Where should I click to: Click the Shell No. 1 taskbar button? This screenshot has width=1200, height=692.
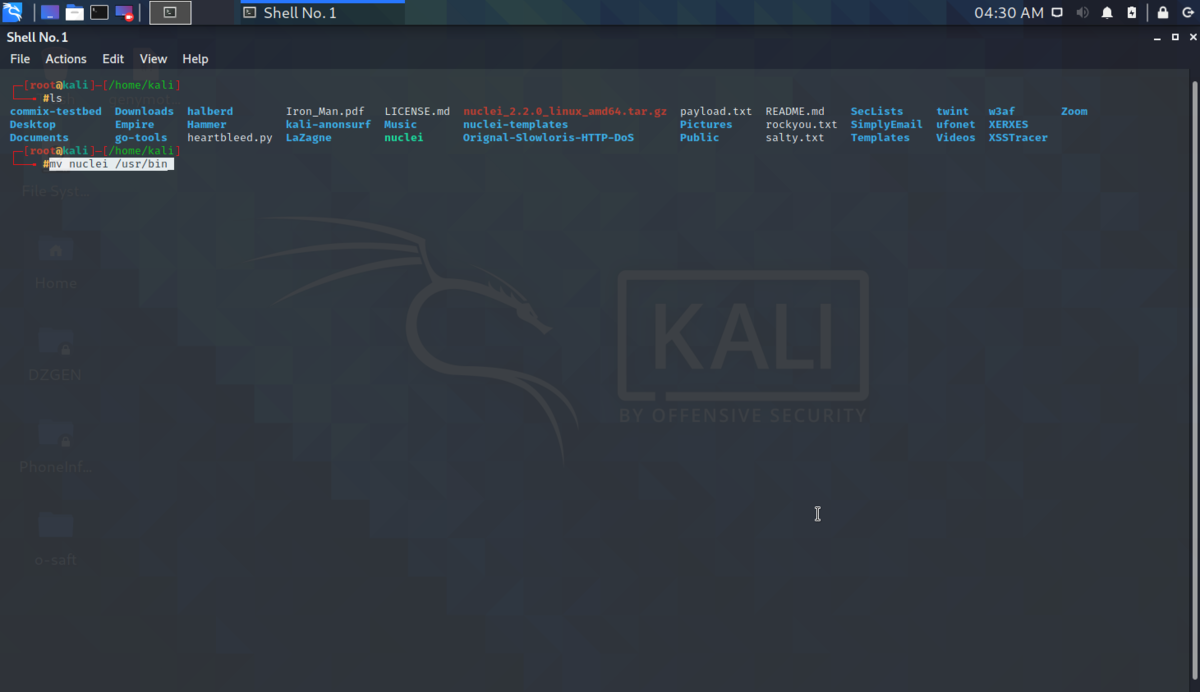pos(322,13)
